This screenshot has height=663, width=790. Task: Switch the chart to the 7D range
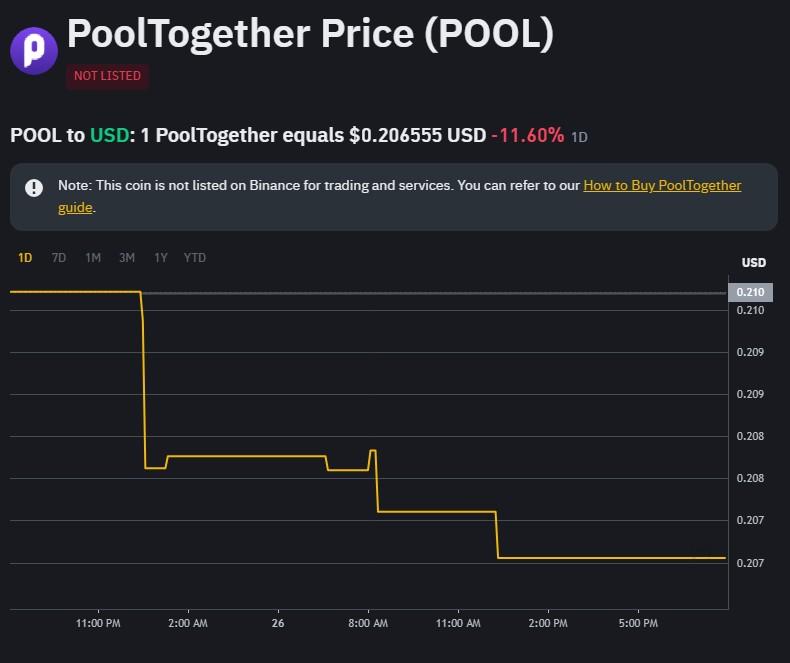click(59, 258)
